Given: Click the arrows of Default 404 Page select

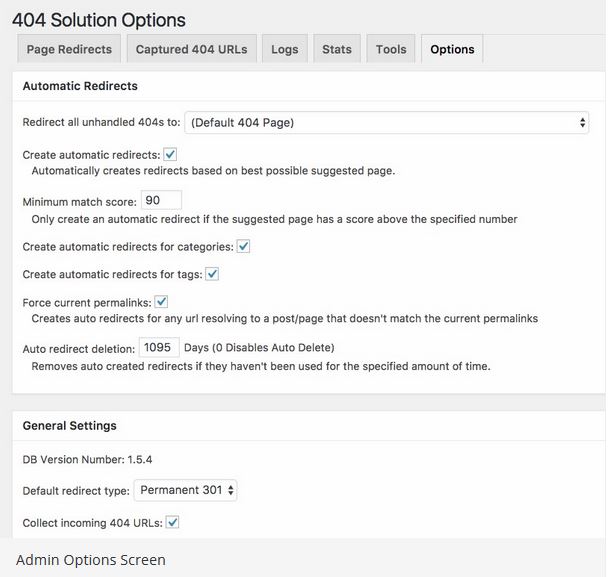Looking at the screenshot, I should point(582,123).
